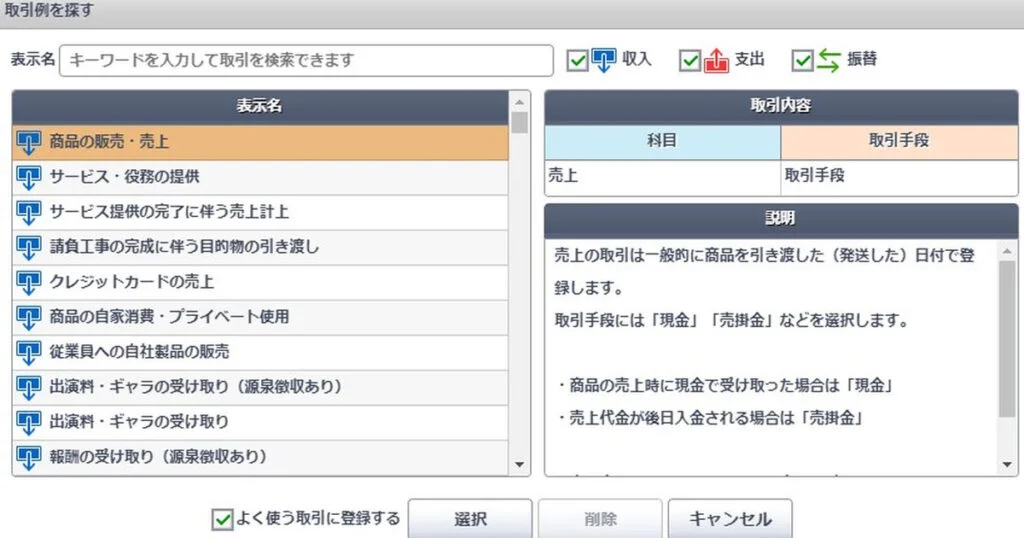Click income icon beside 出演料・ギャラの受け取り（源泉徴収あり）
The image size is (1024, 538).
[29, 387]
